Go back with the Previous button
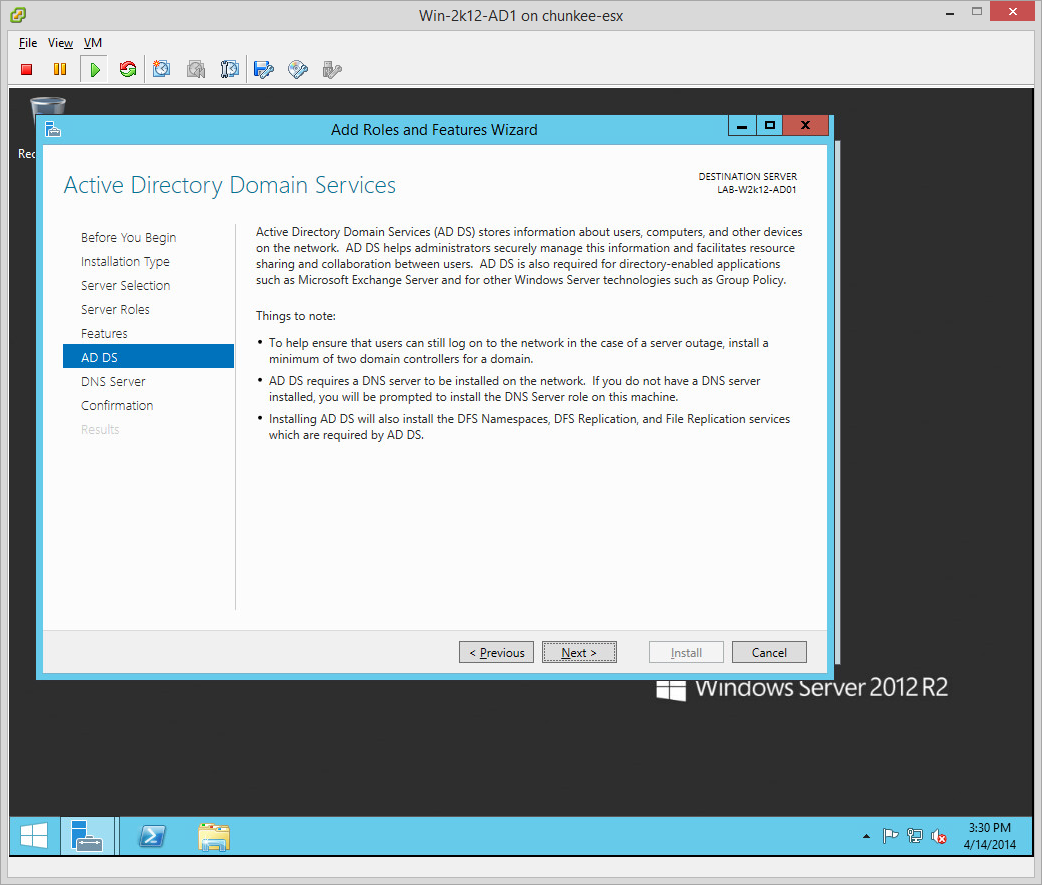 (497, 653)
